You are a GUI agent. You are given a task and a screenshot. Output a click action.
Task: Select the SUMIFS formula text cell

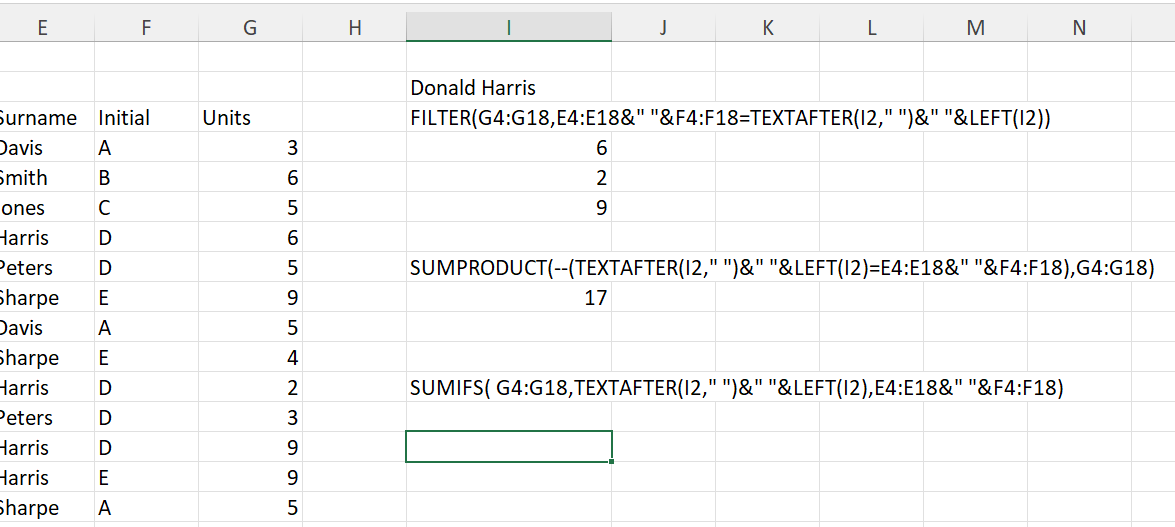click(x=509, y=388)
